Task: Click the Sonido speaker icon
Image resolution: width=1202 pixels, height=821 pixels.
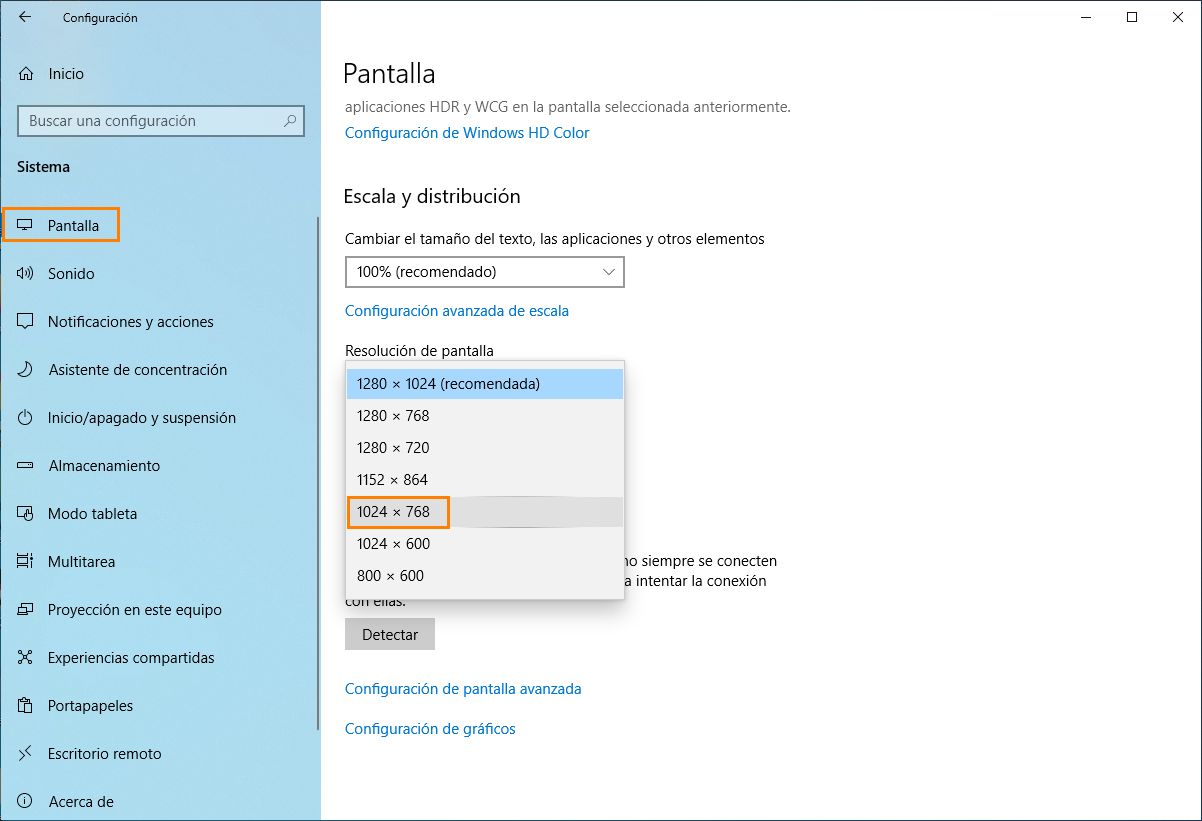Action: coord(26,273)
